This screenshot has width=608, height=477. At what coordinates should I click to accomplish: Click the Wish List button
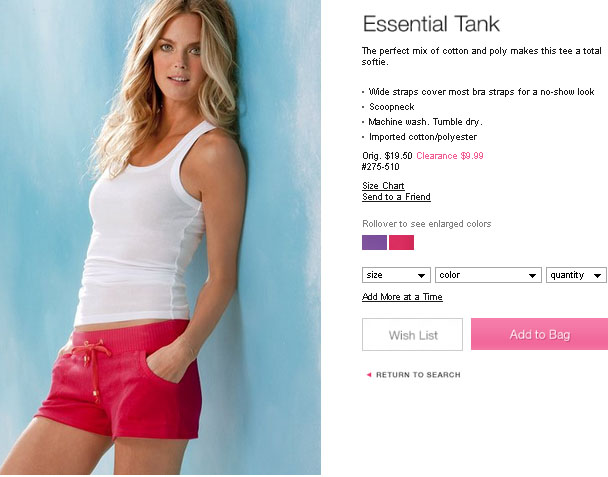pyautogui.click(x=413, y=335)
